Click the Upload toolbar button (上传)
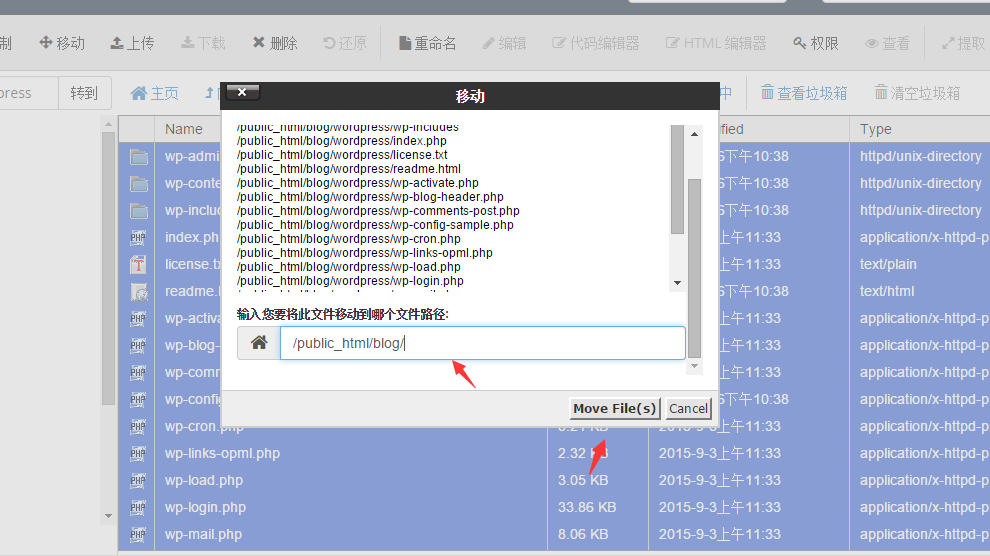Viewport: 990px width, 556px height. pos(132,43)
